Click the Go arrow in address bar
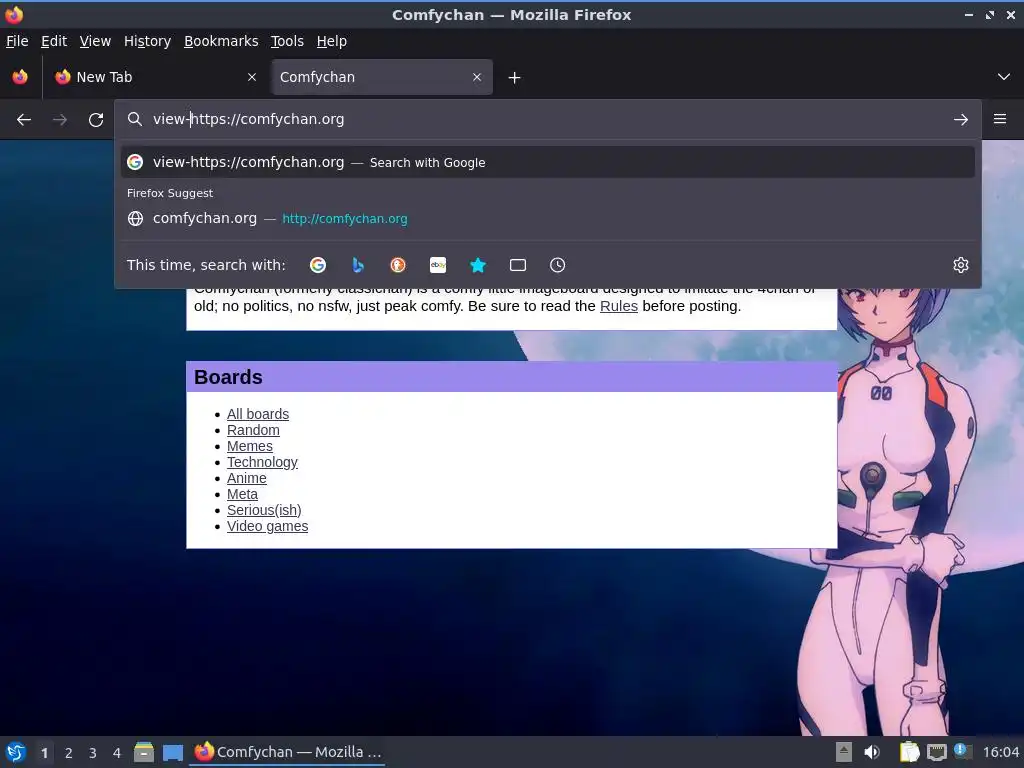The height and width of the screenshot is (768, 1024). [961, 120]
